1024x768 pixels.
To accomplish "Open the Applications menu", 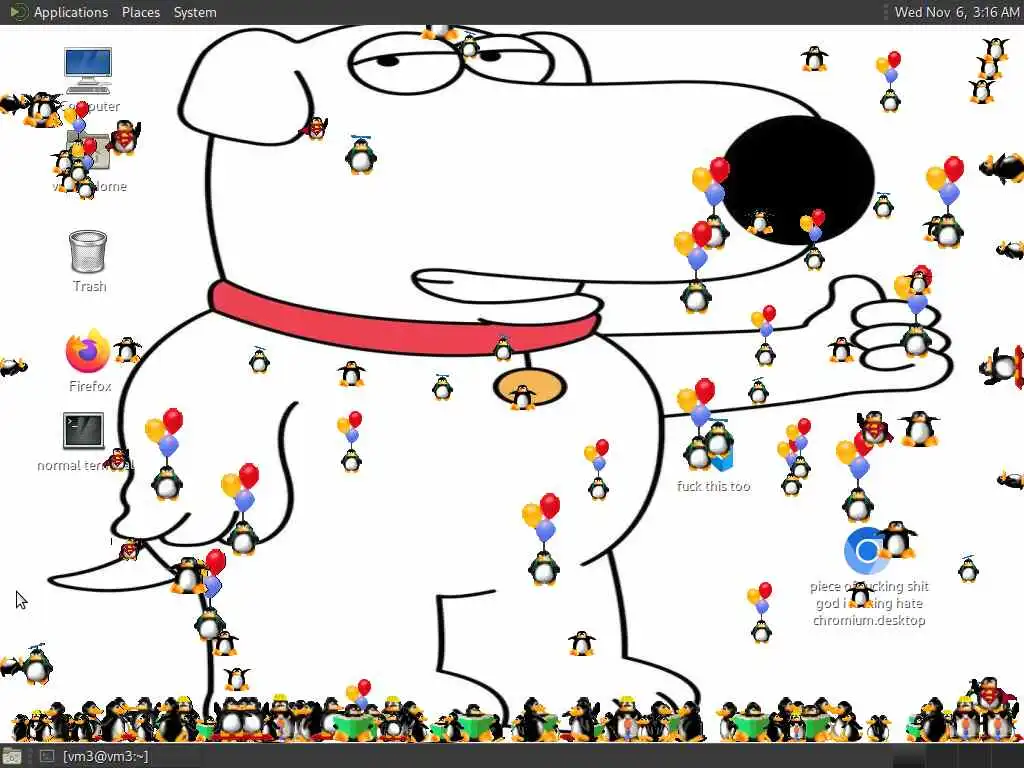I will tap(59, 12).
